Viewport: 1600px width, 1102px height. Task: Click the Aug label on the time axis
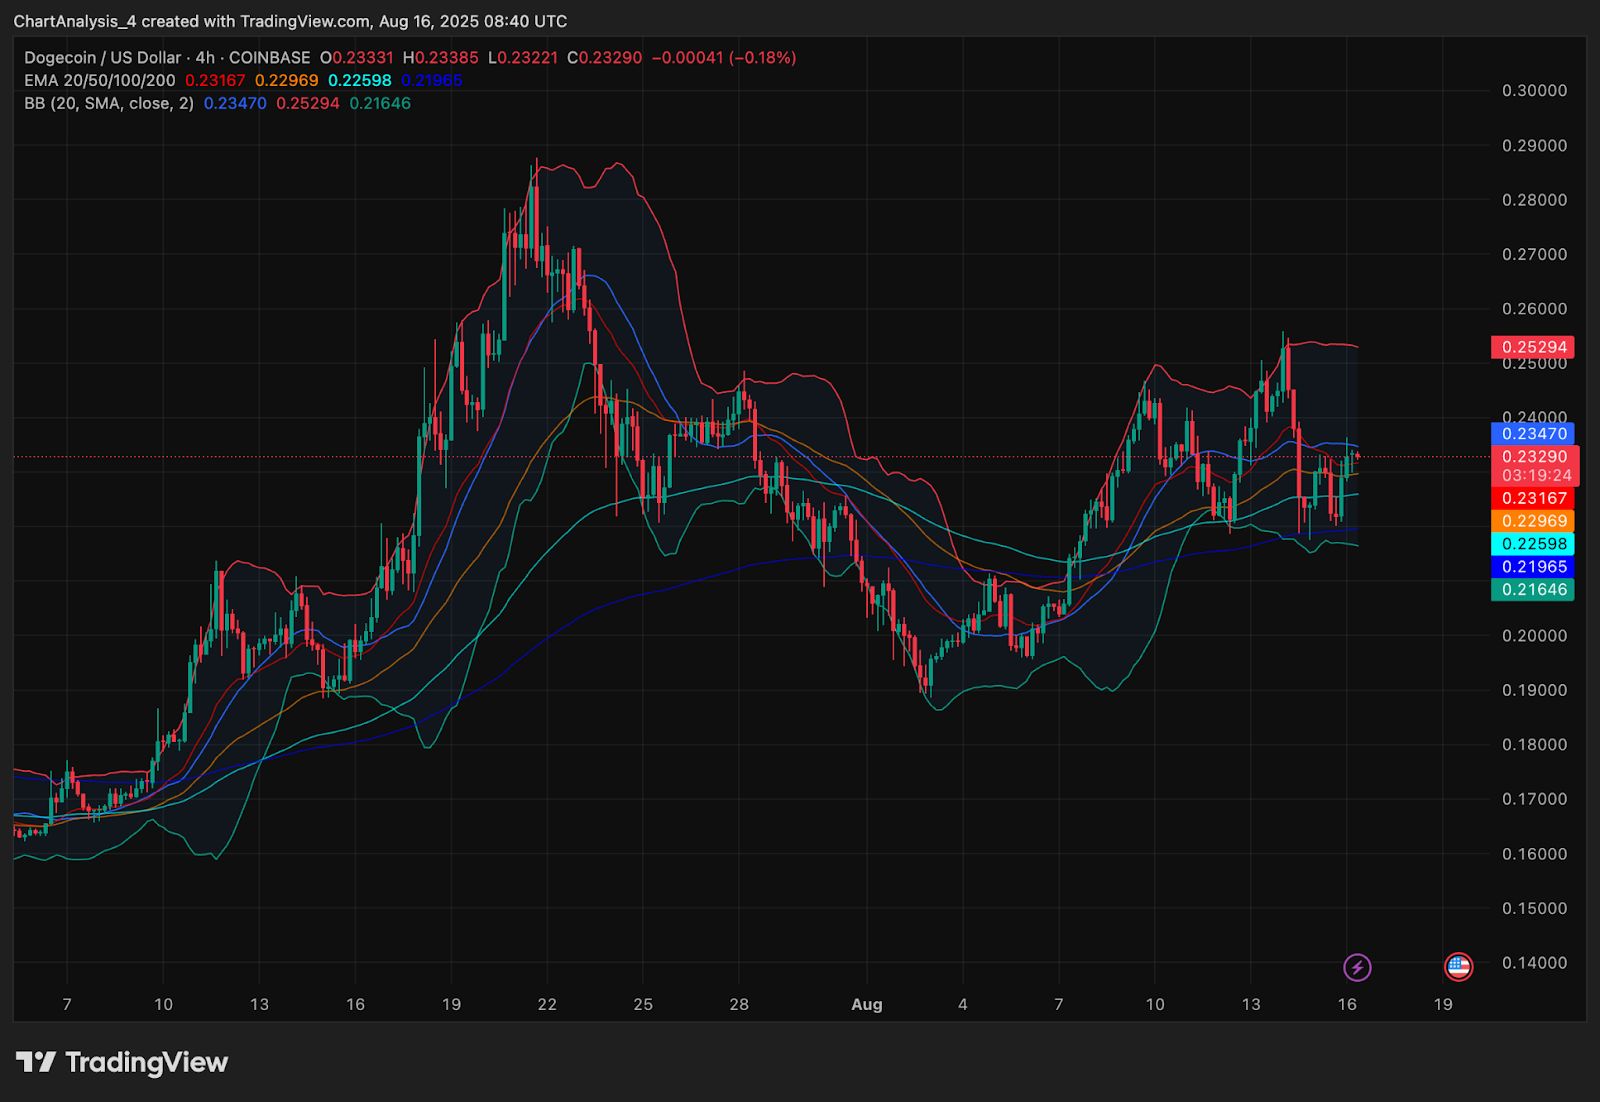[866, 1005]
